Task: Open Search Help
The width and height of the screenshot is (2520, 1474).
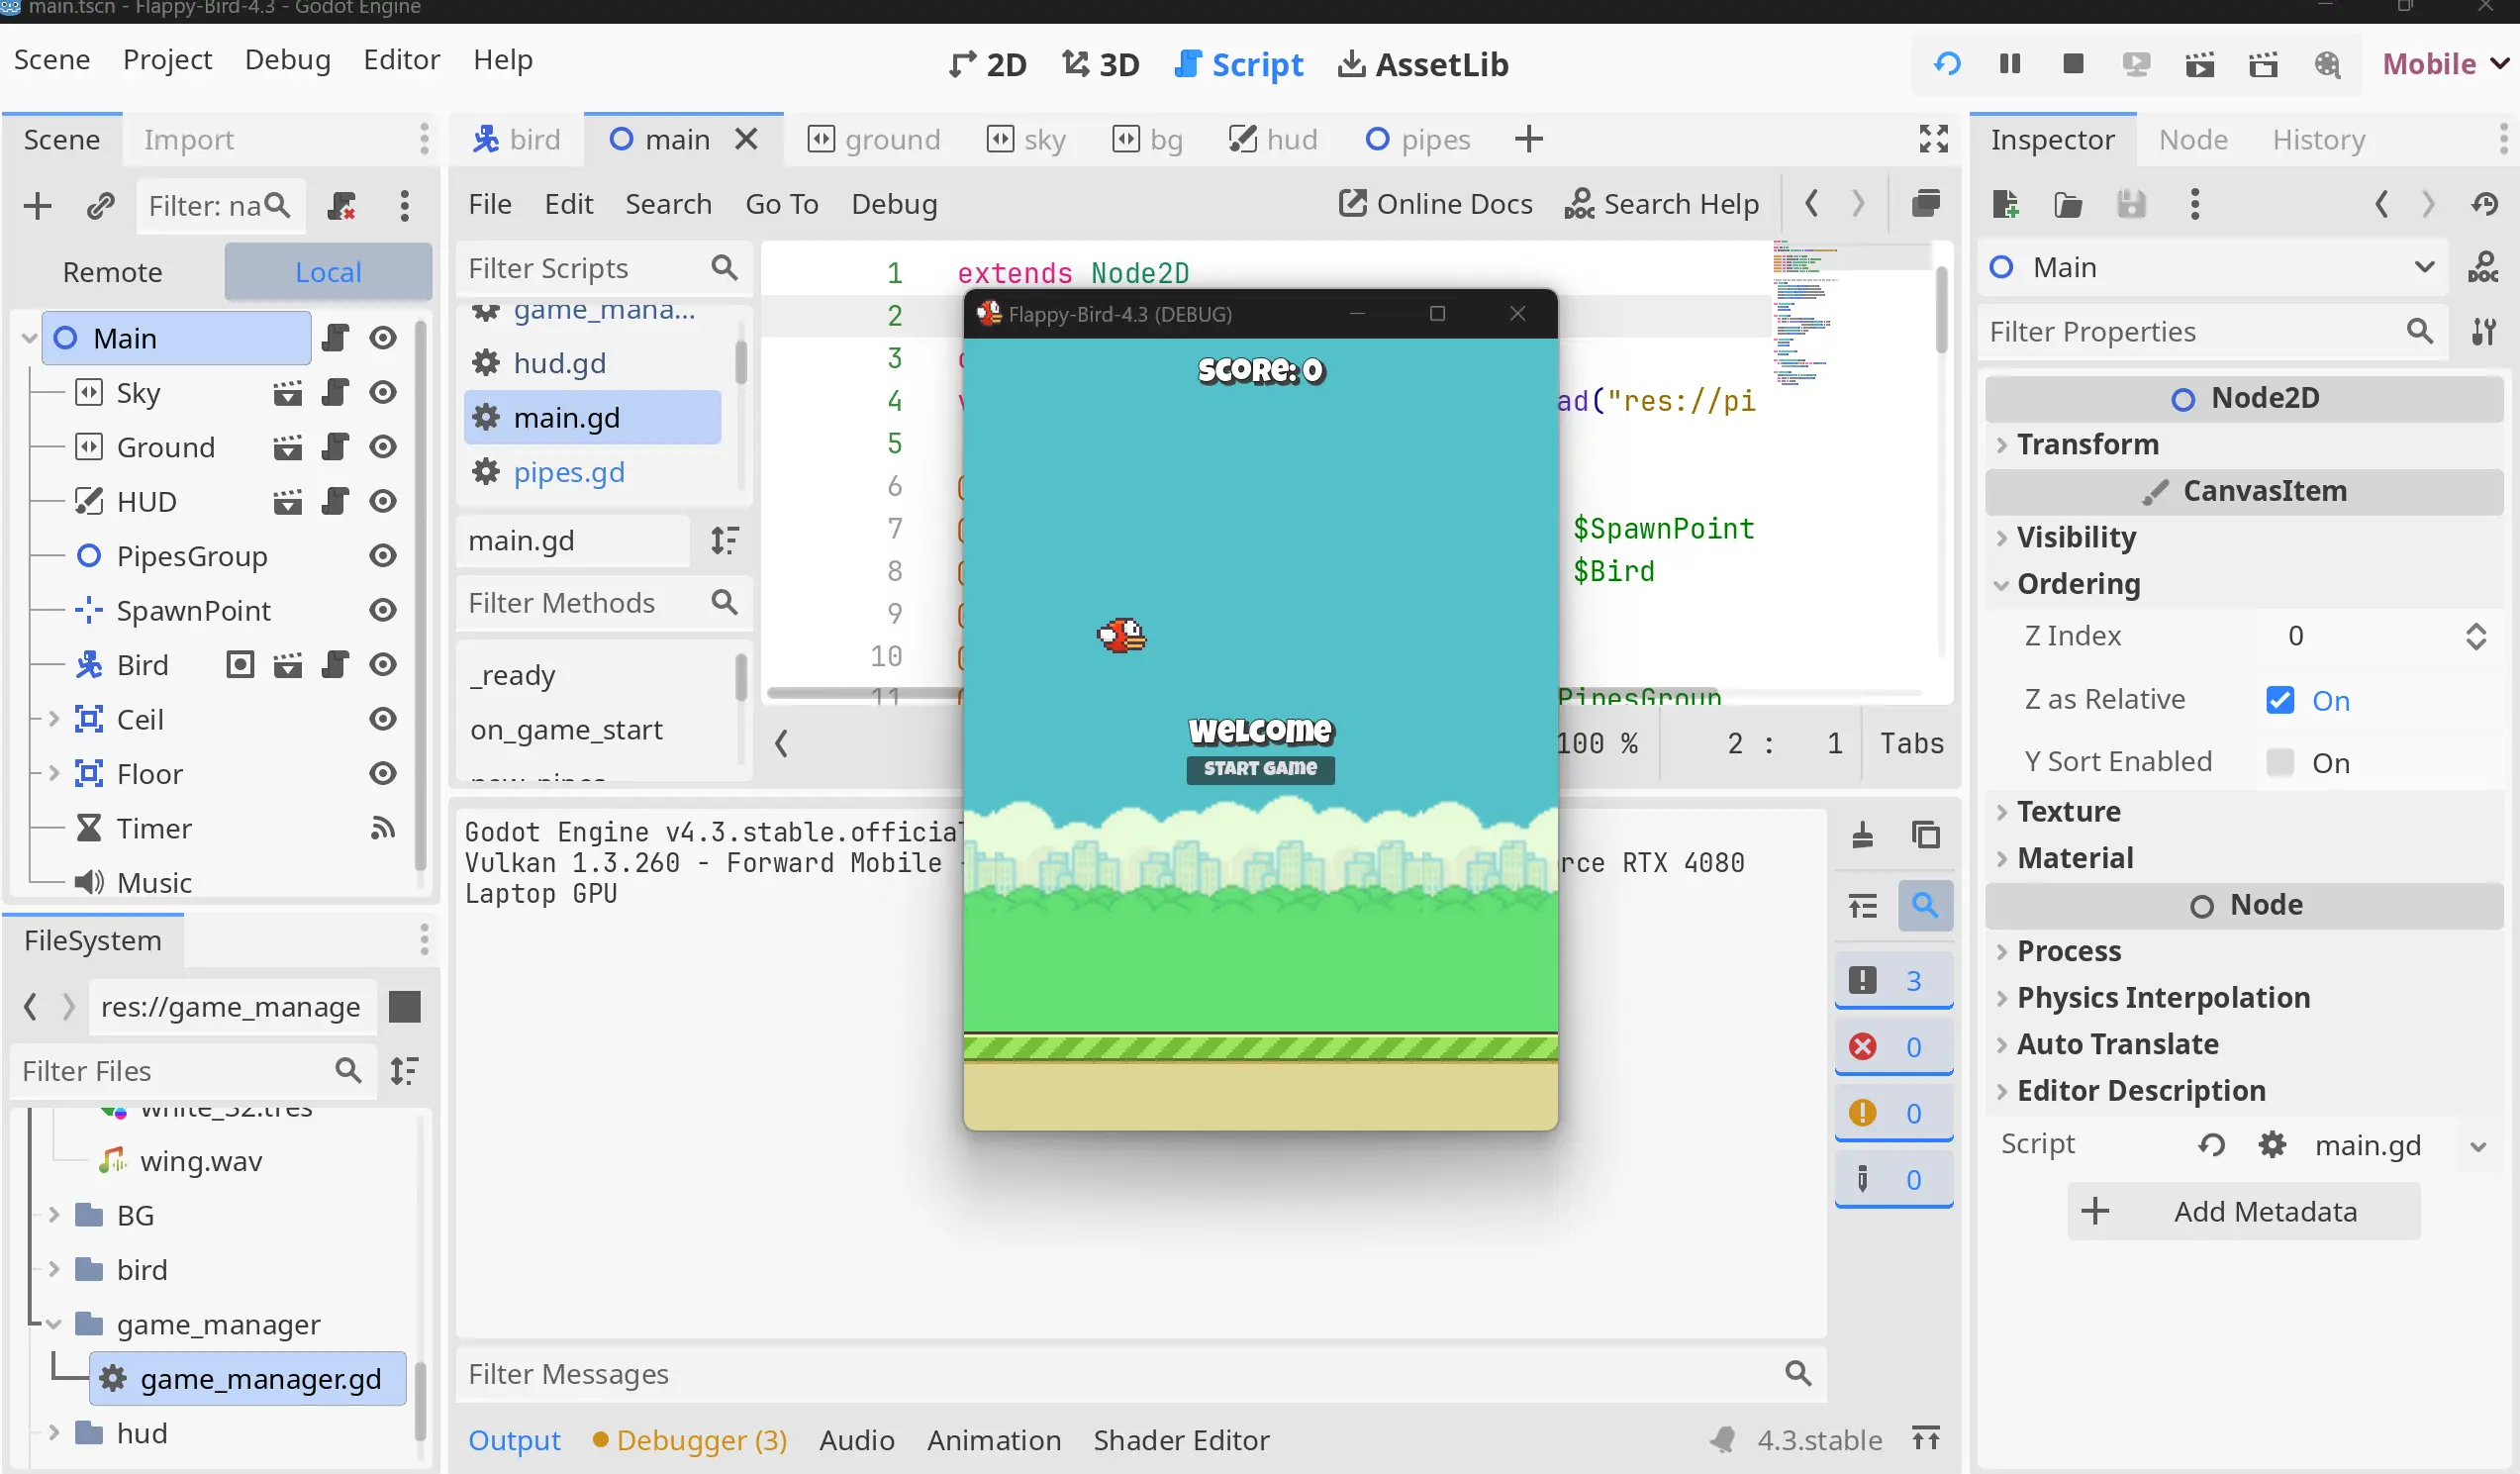Action: point(1661,204)
